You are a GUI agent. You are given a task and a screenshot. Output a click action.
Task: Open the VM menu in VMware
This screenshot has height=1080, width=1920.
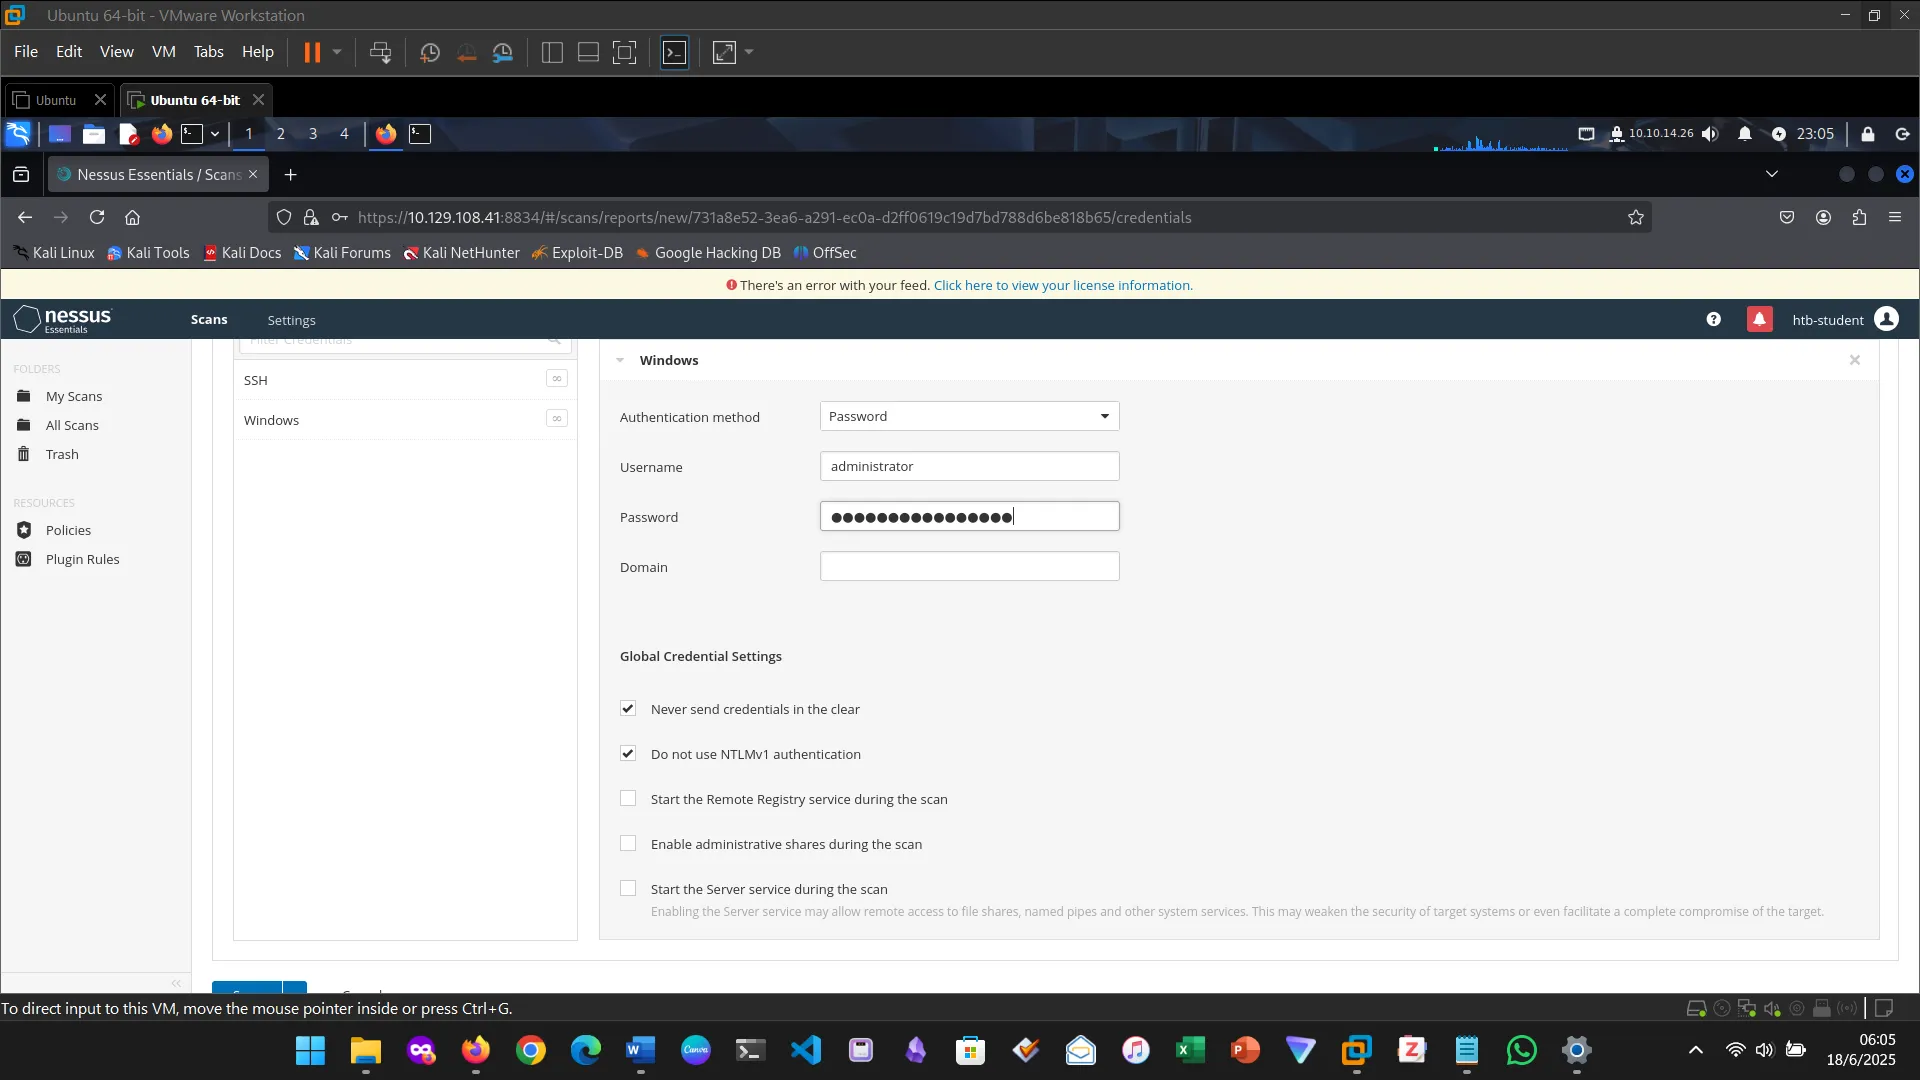click(x=163, y=52)
